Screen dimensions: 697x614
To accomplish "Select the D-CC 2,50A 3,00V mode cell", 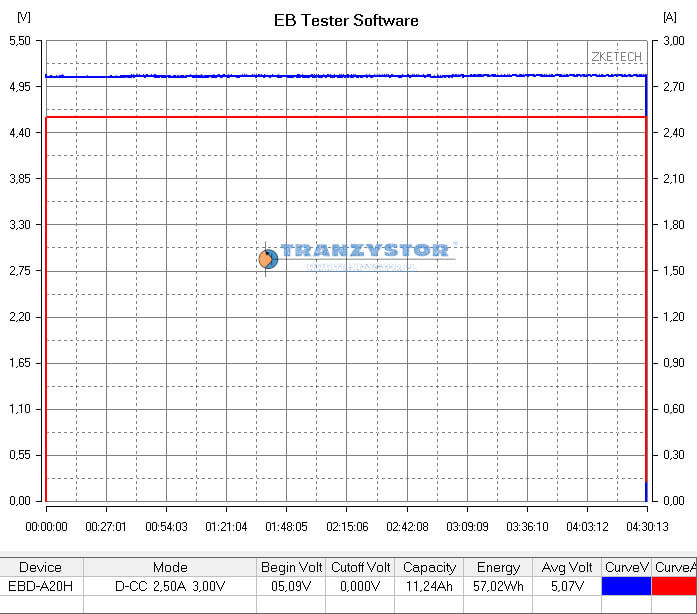I will (170, 586).
